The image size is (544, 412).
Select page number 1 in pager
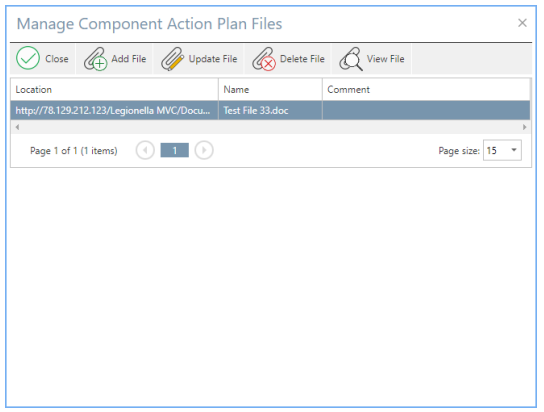click(175, 151)
